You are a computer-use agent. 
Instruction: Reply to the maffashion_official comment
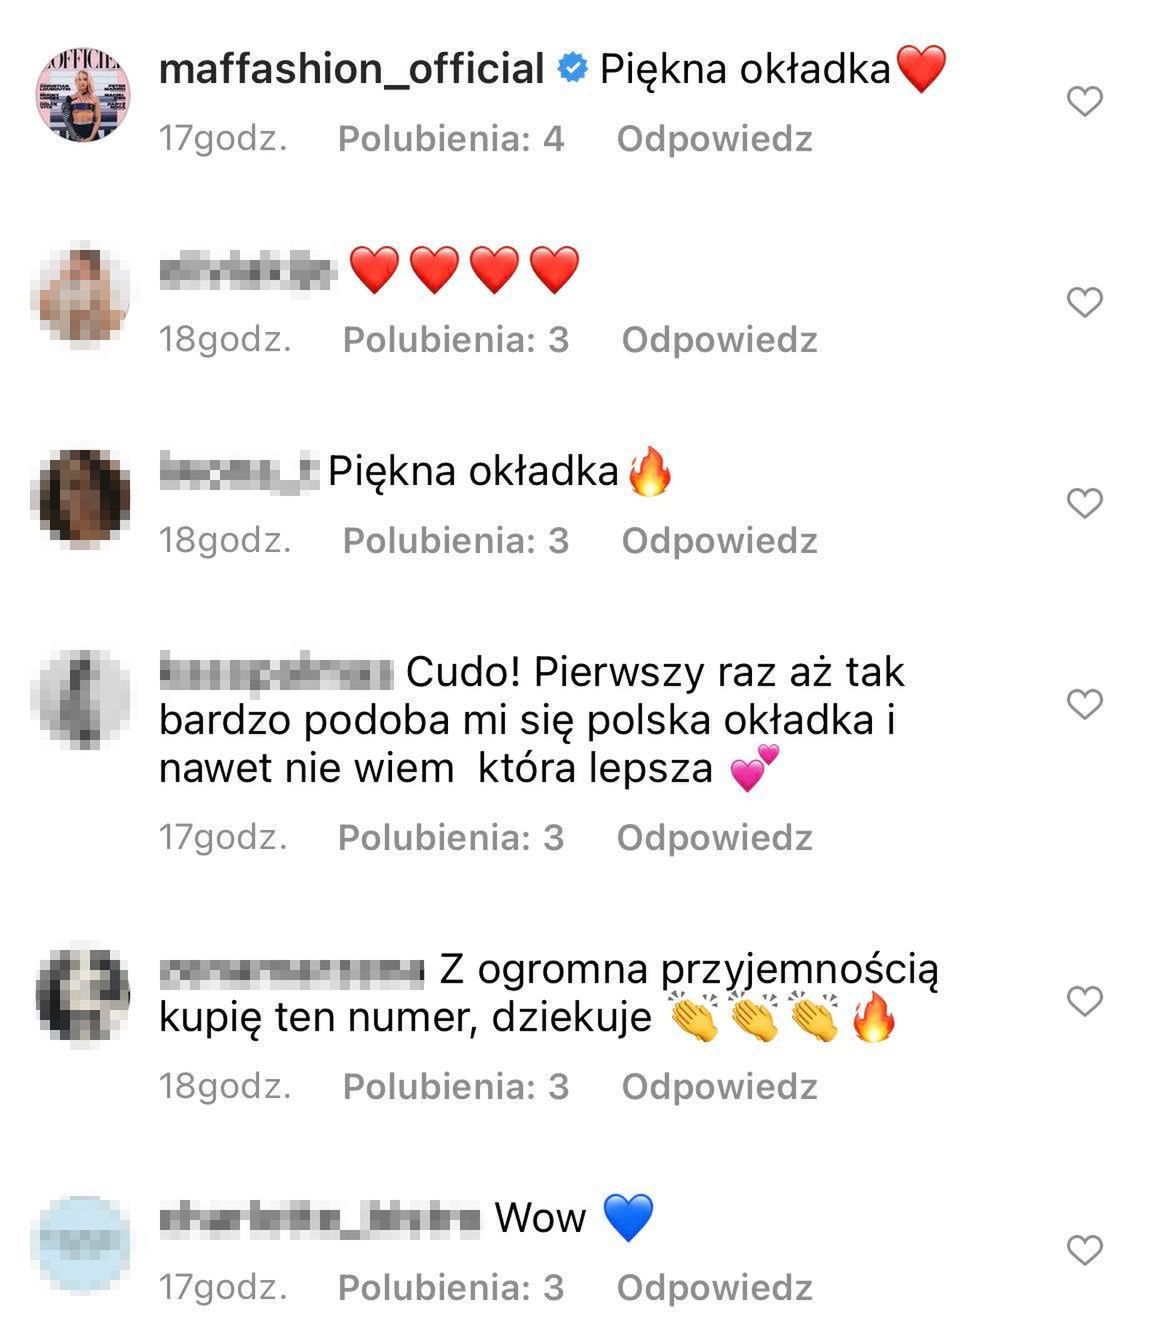pyautogui.click(x=714, y=139)
